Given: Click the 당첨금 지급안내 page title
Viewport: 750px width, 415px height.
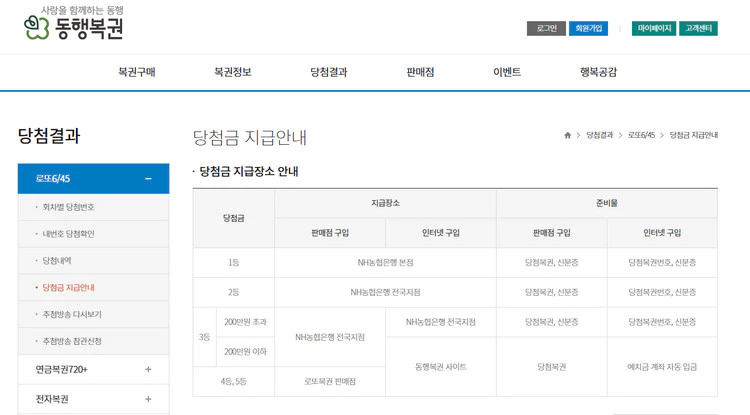Looking at the screenshot, I should click(x=249, y=138).
